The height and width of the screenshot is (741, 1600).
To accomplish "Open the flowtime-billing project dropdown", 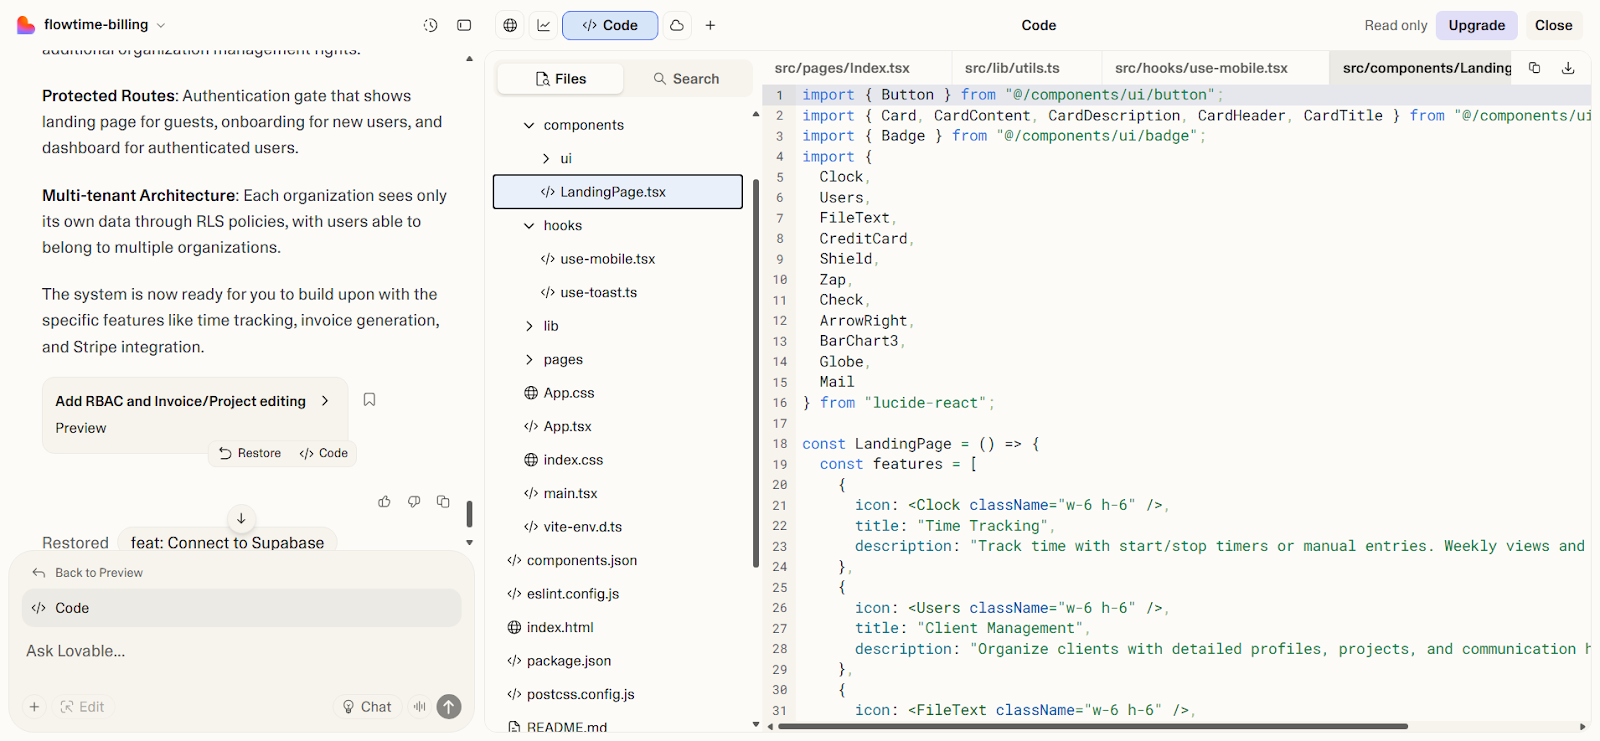I will pyautogui.click(x=105, y=25).
